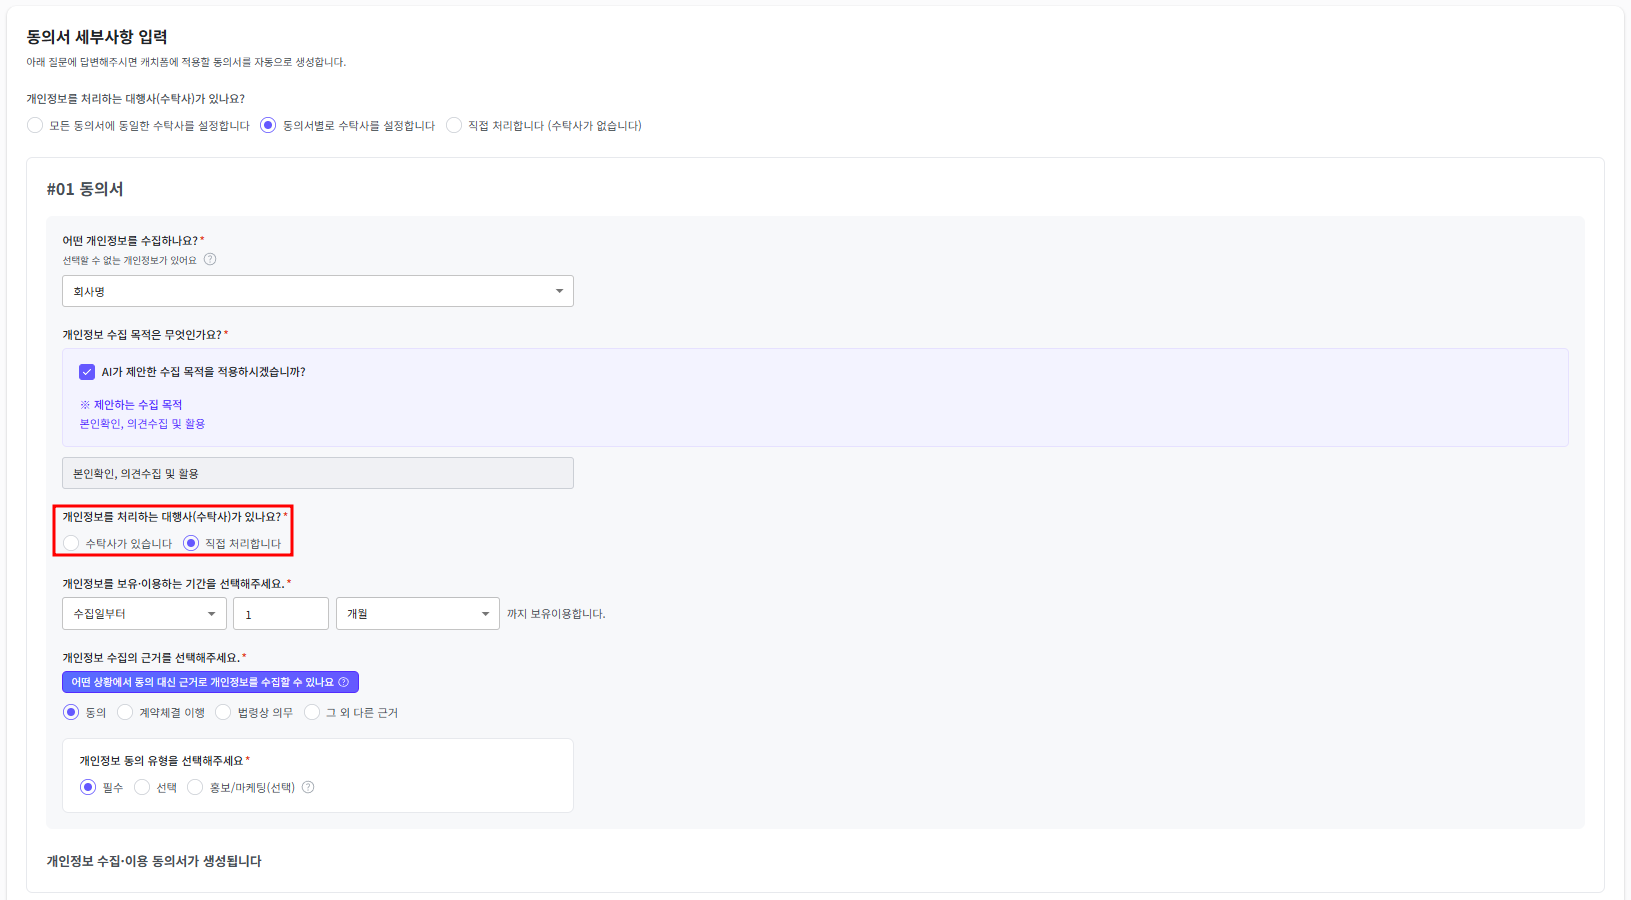Open the '수집일부터' period dropdown

click(144, 614)
